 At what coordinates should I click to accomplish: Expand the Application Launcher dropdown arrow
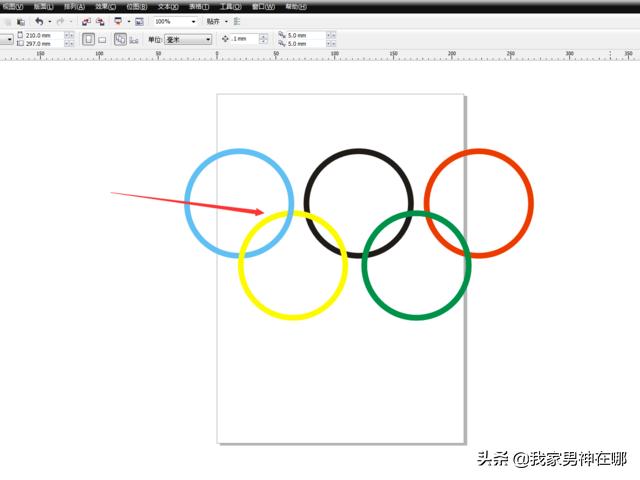(x=129, y=22)
